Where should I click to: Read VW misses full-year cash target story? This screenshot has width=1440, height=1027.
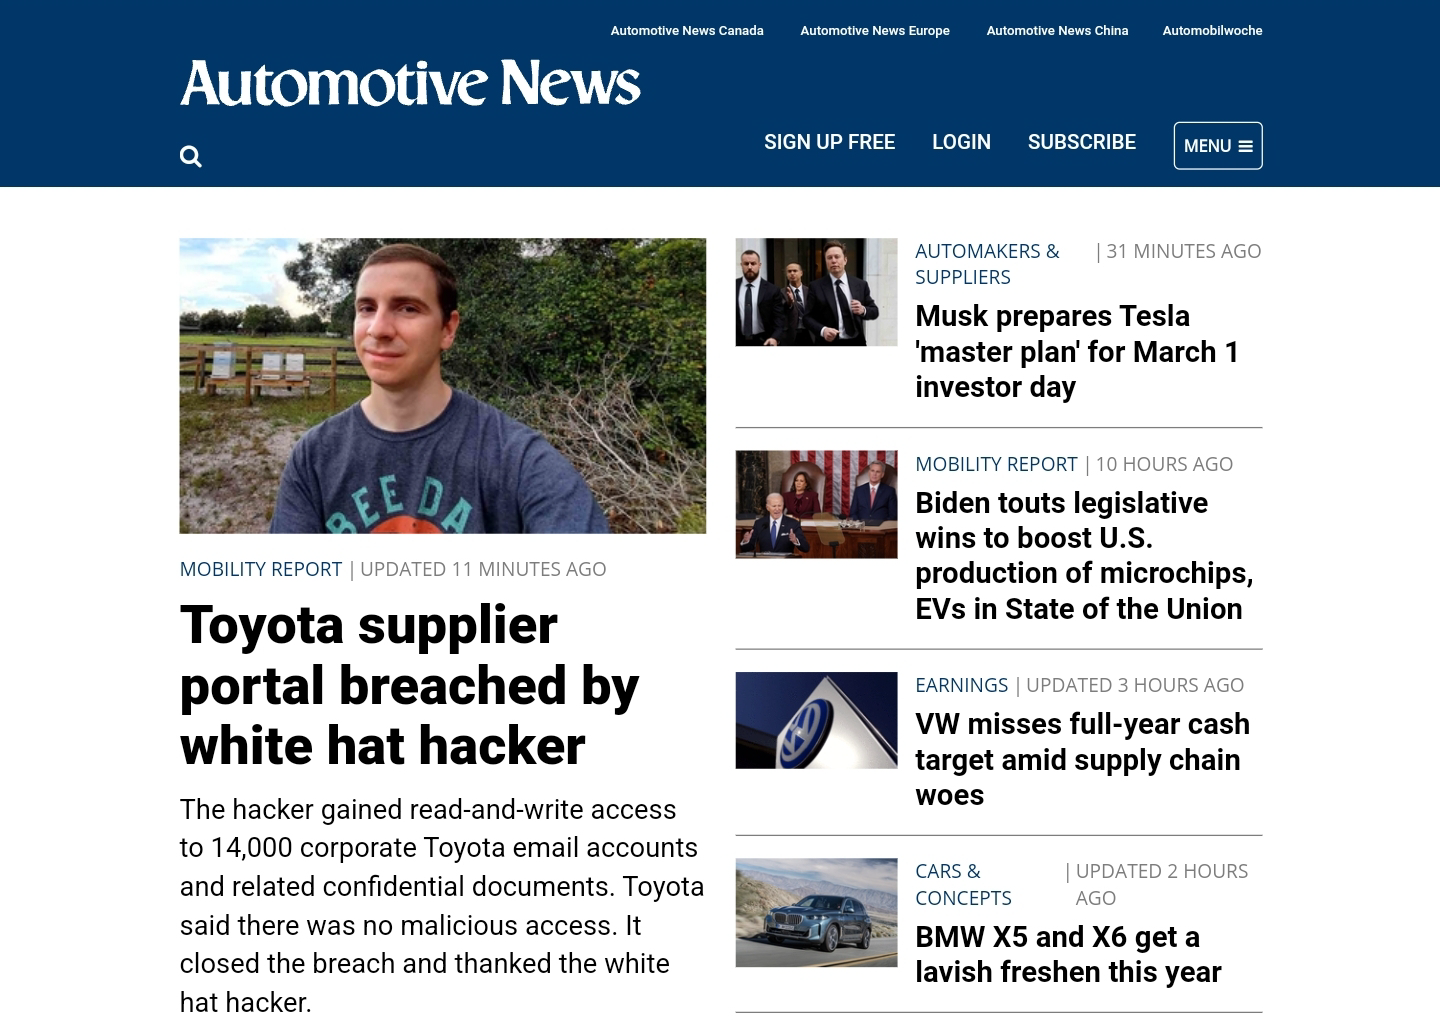pos(1082,759)
